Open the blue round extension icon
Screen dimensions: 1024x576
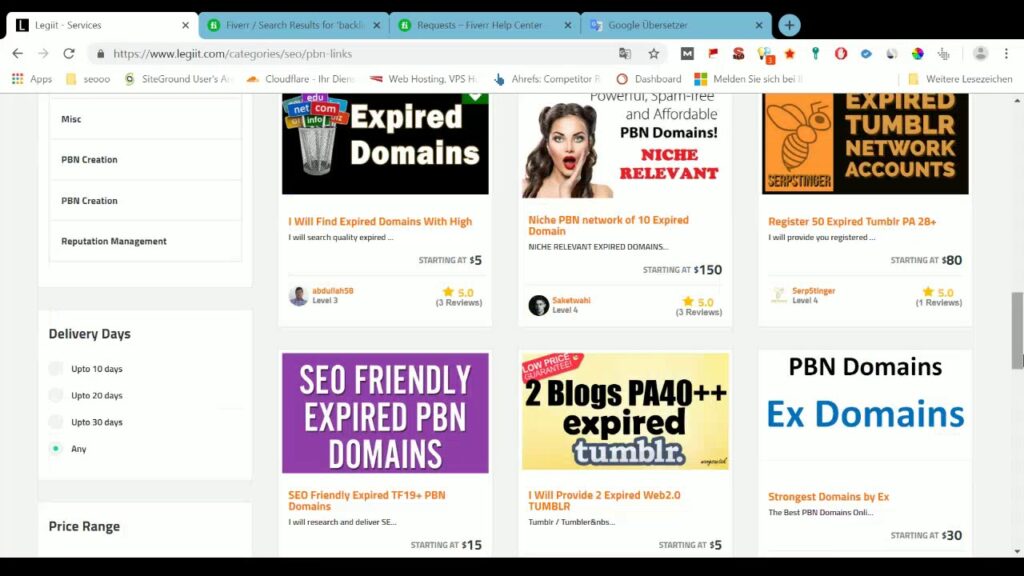[866, 54]
